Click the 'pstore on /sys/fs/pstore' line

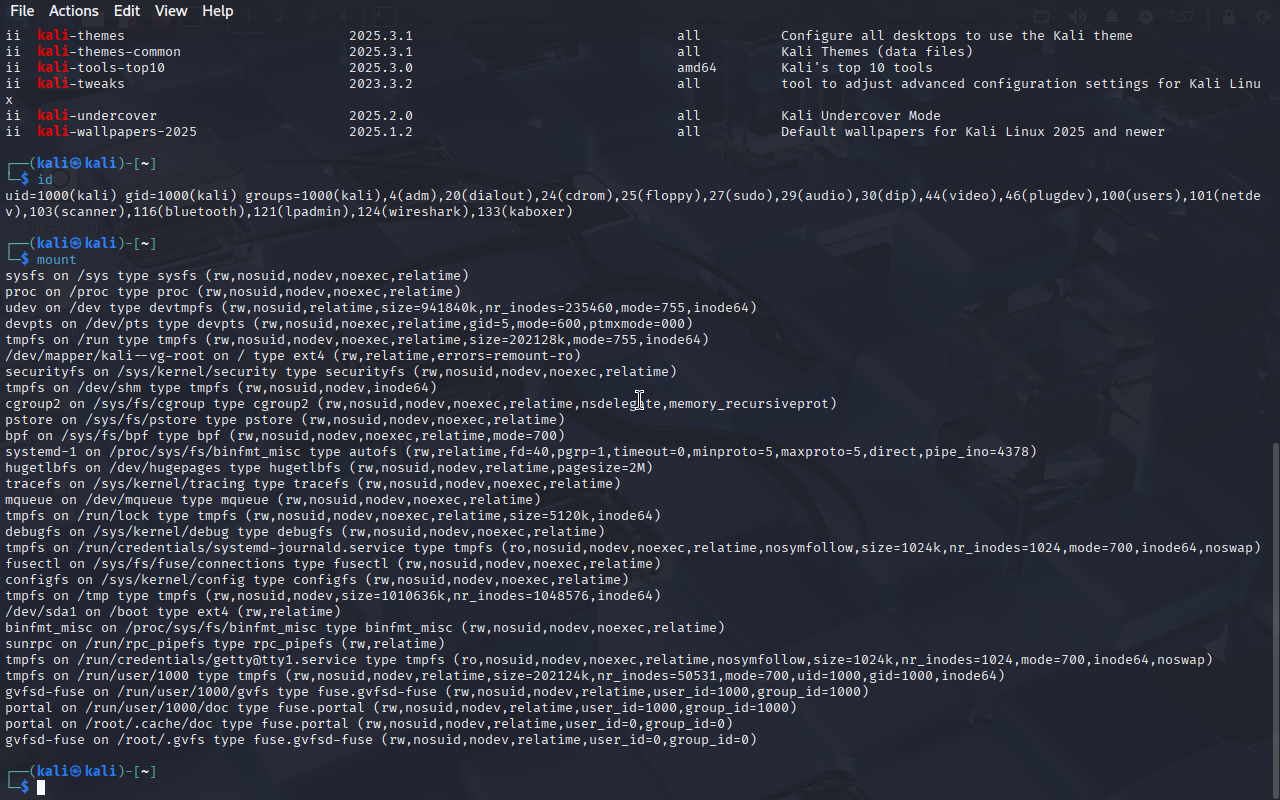point(285,420)
